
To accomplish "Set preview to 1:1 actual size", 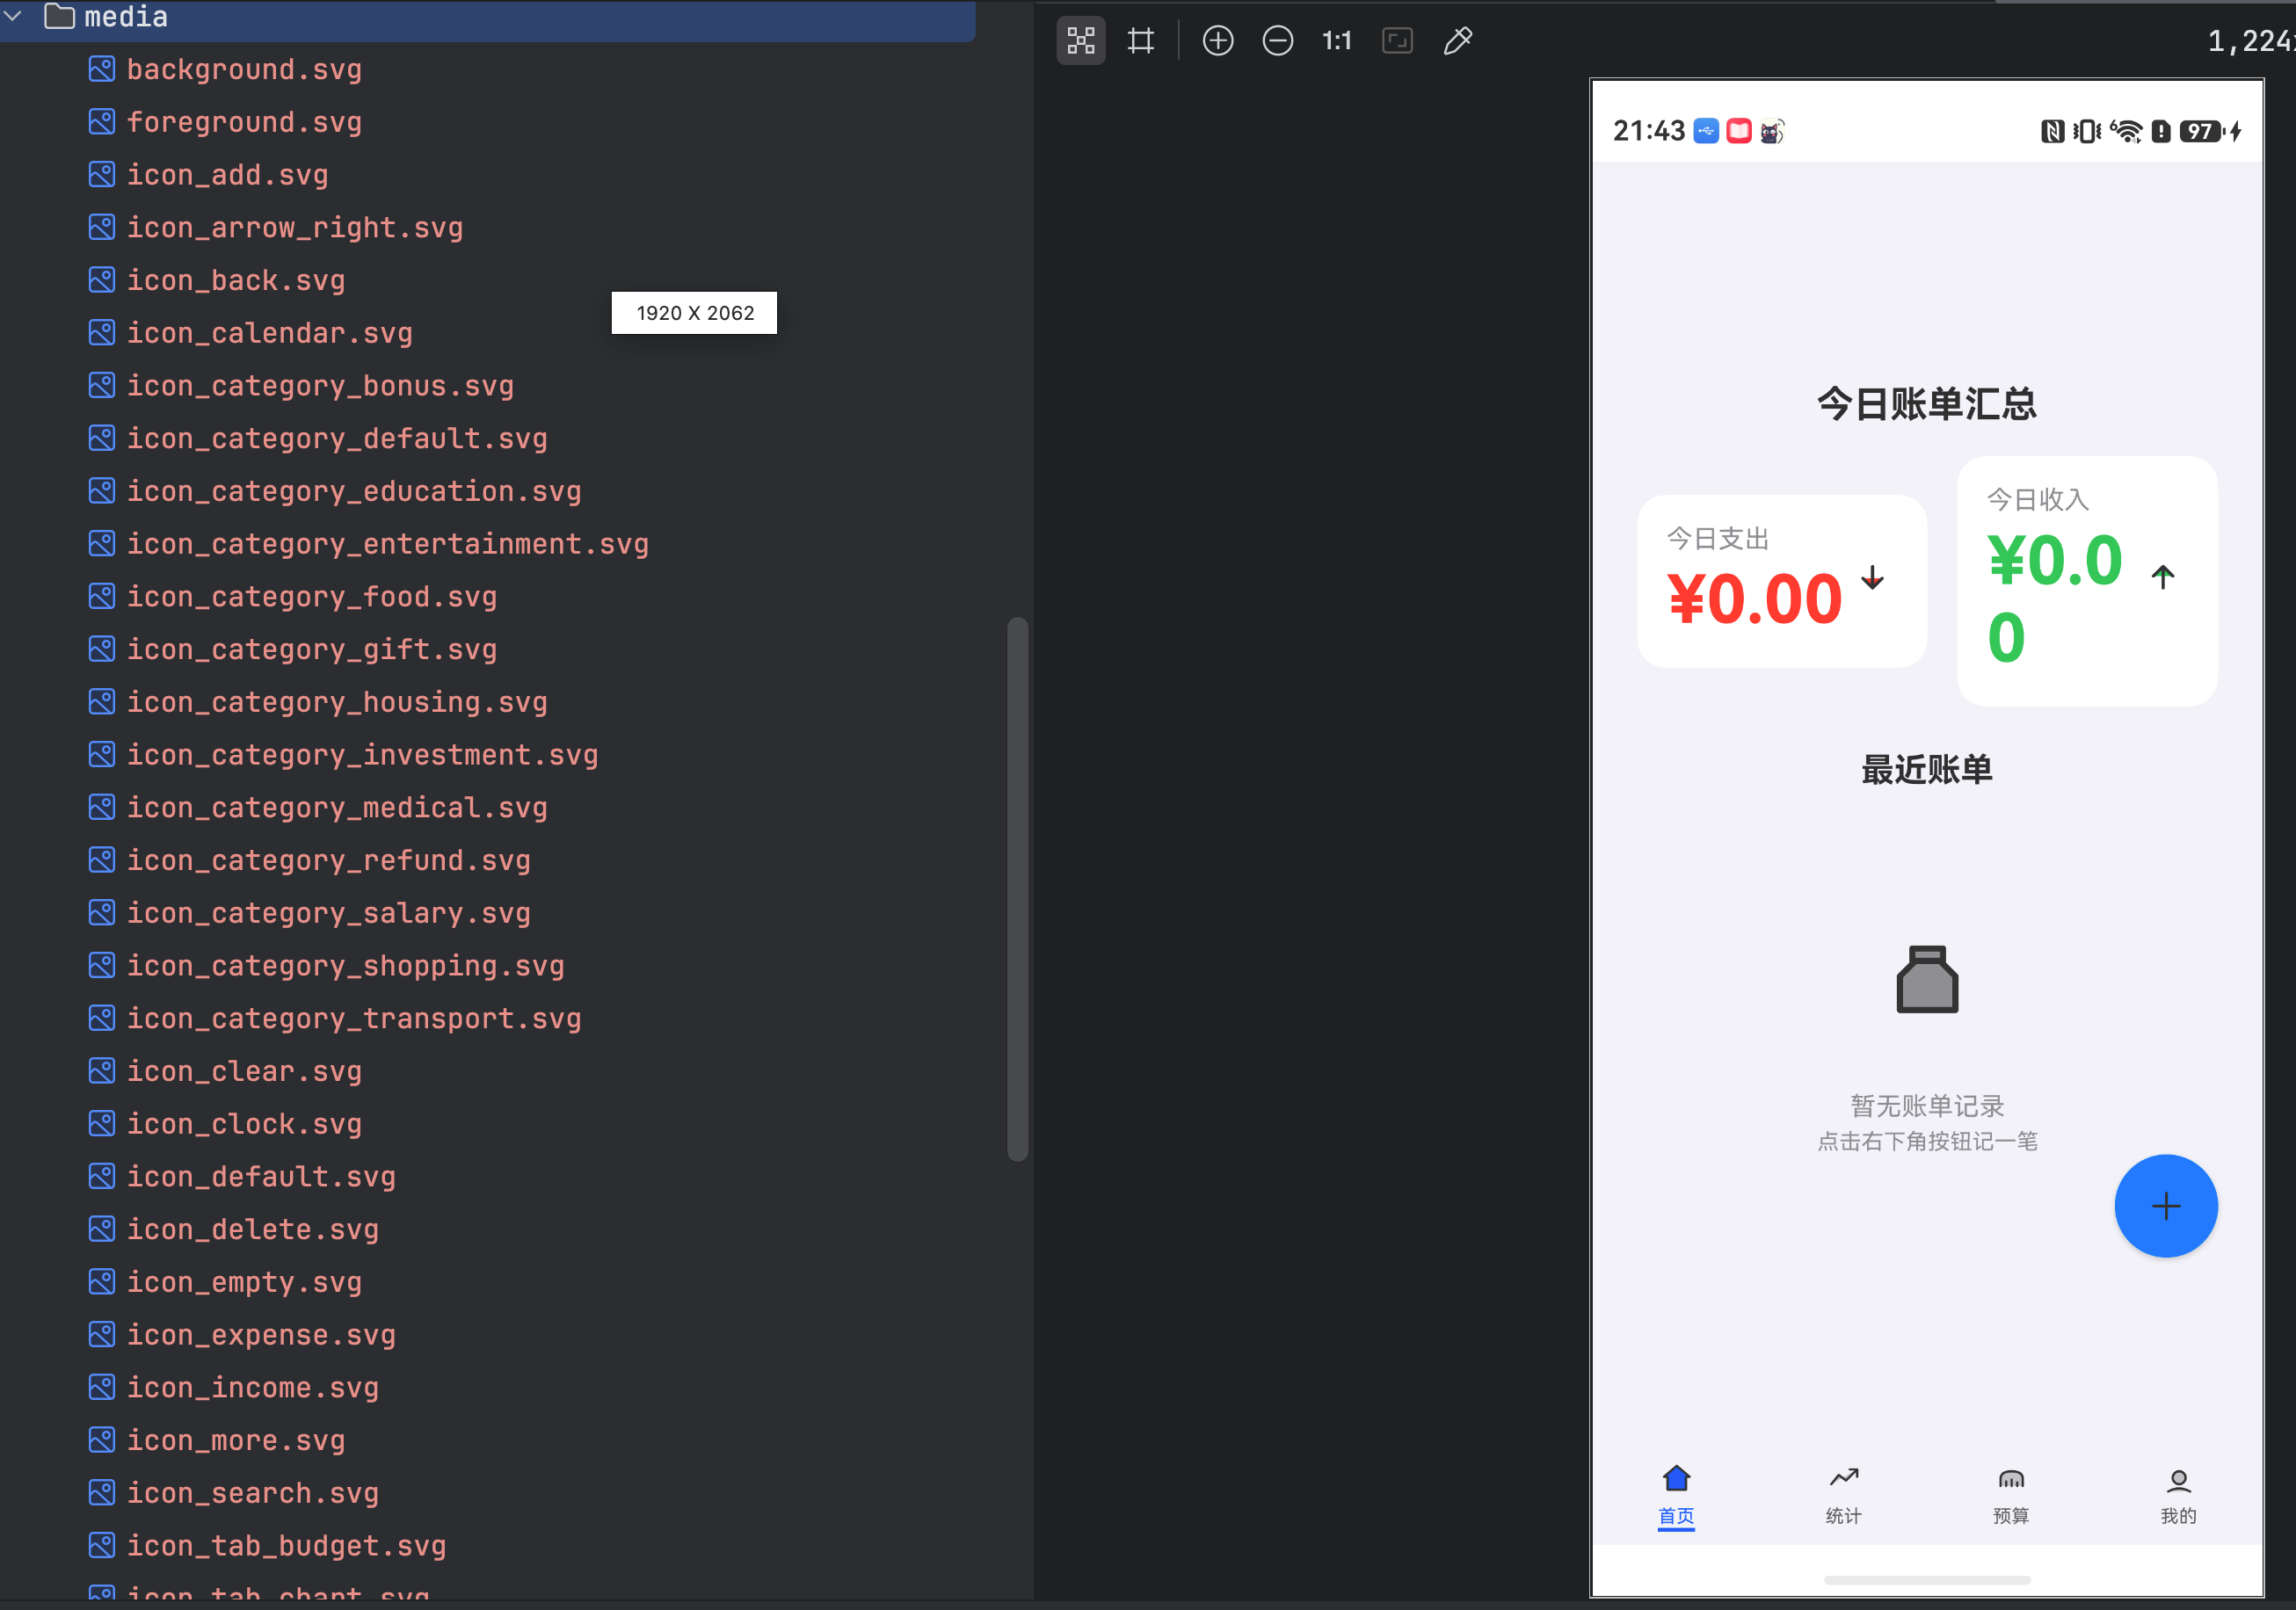I will (x=1337, y=41).
